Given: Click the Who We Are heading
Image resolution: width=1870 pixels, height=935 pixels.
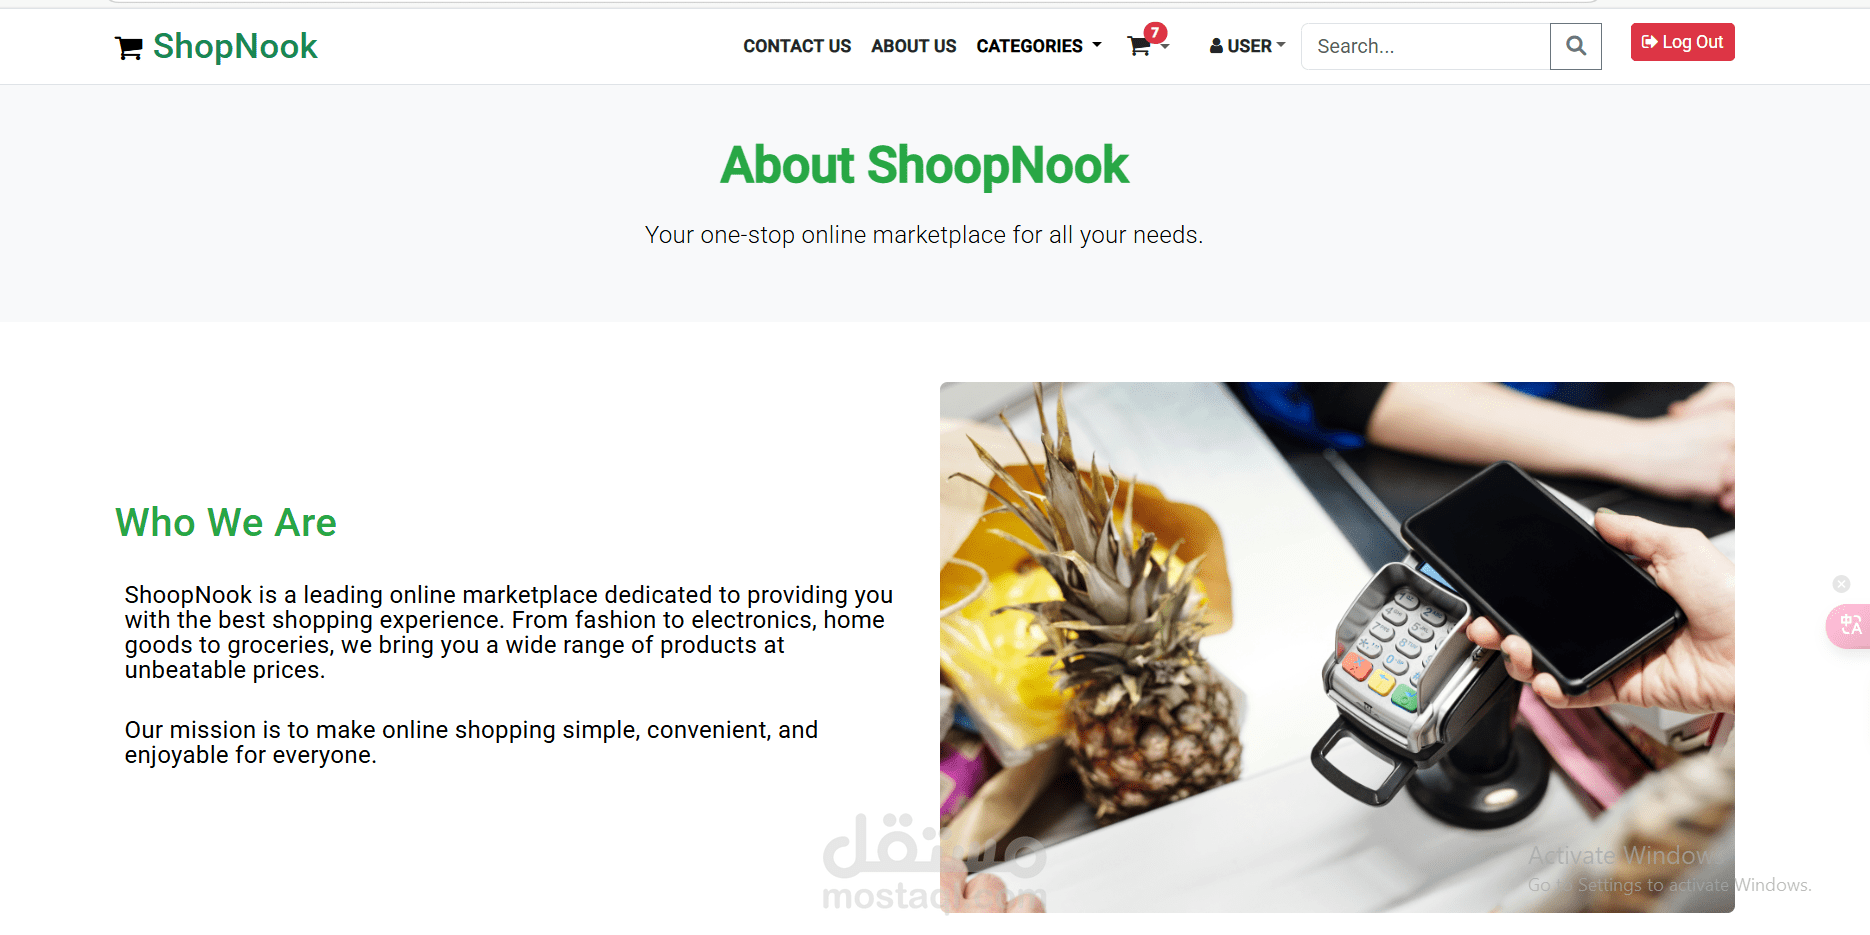Looking at the screenshot, I should coord(226,522).
